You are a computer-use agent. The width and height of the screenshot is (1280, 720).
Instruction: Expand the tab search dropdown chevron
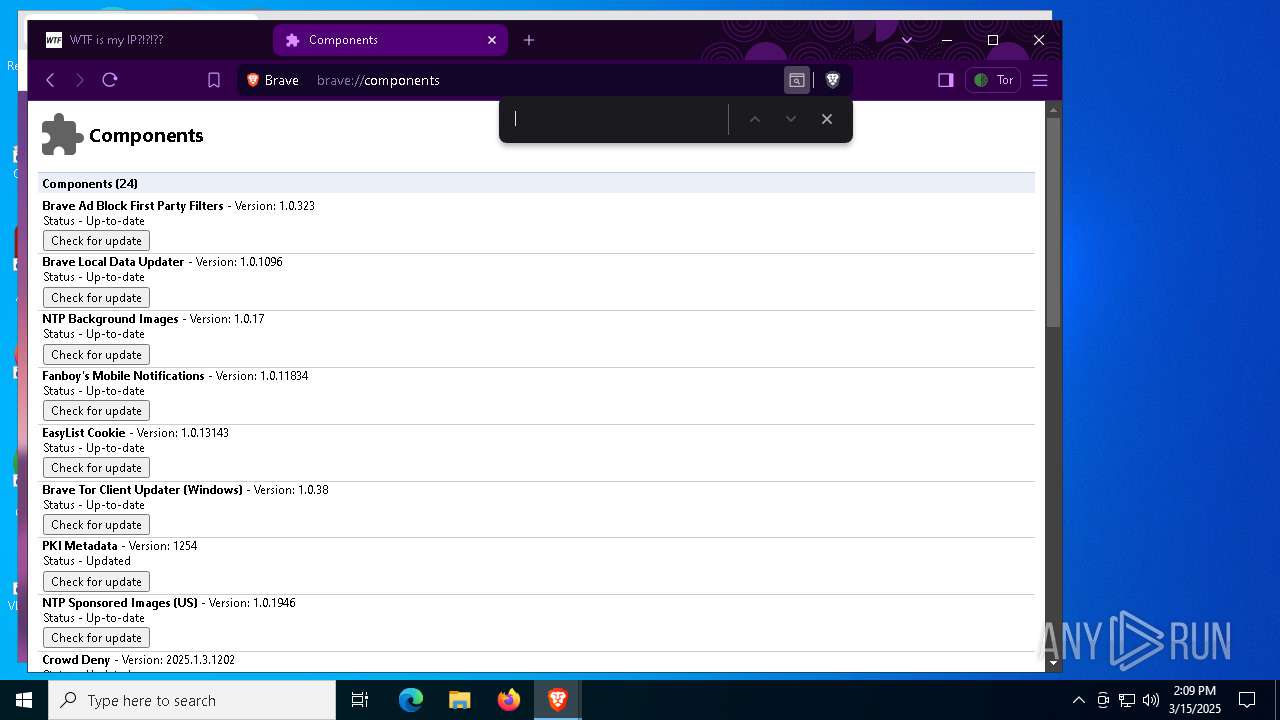pos(907,40)
